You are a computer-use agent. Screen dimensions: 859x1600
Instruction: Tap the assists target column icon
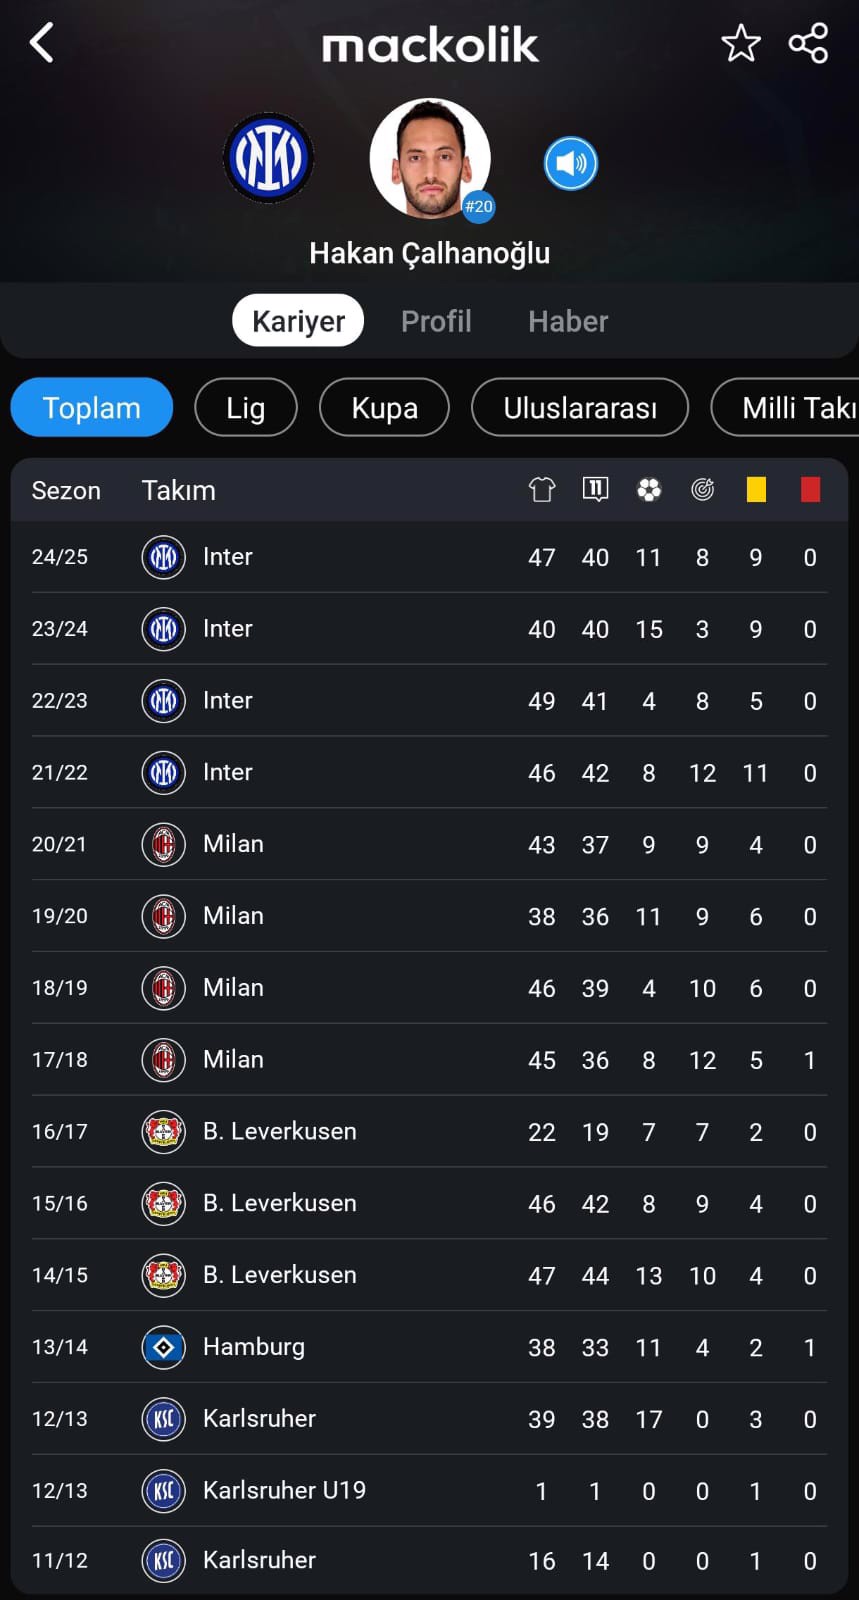pyautogui.click(x=703, y=489)
